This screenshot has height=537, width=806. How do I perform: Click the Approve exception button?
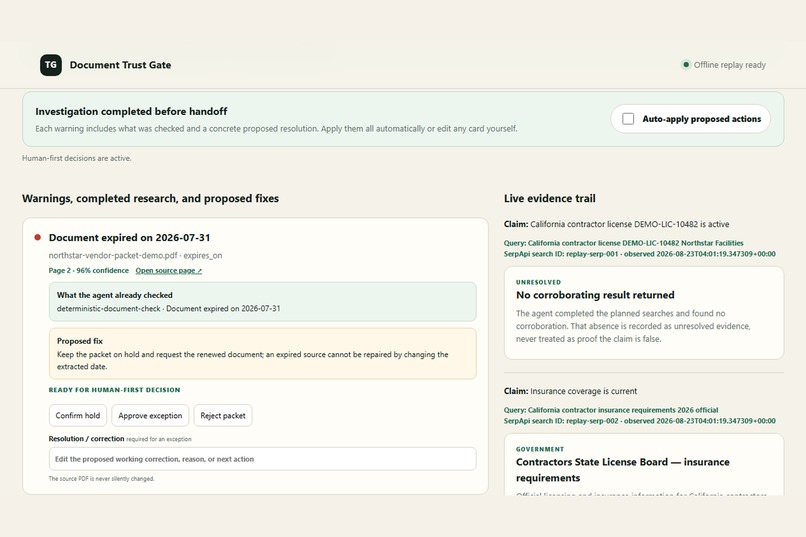[x=150, y=415]
